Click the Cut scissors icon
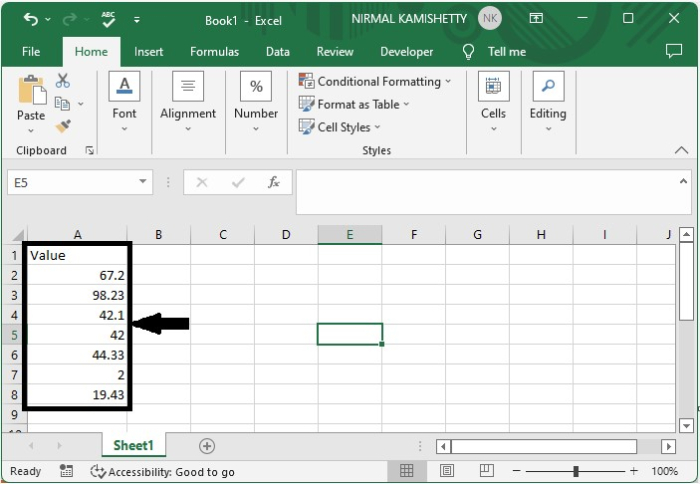Viewport: 700px width, 484px height. click(x=63, y=81)
